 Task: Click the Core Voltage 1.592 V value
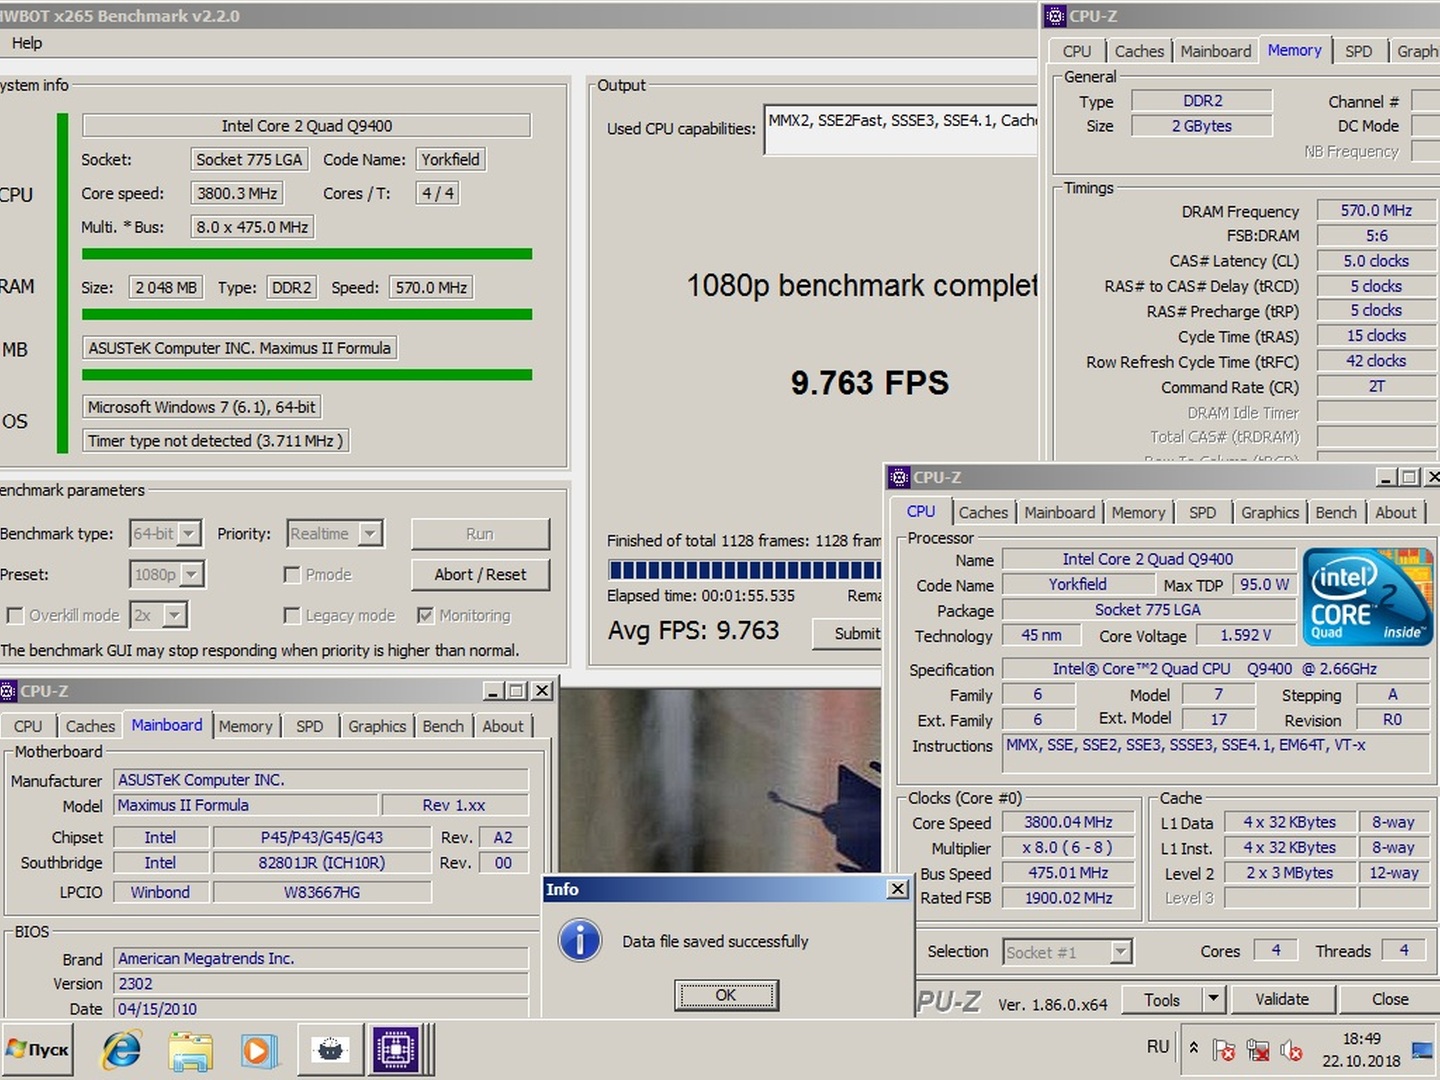coord(1245,636)
